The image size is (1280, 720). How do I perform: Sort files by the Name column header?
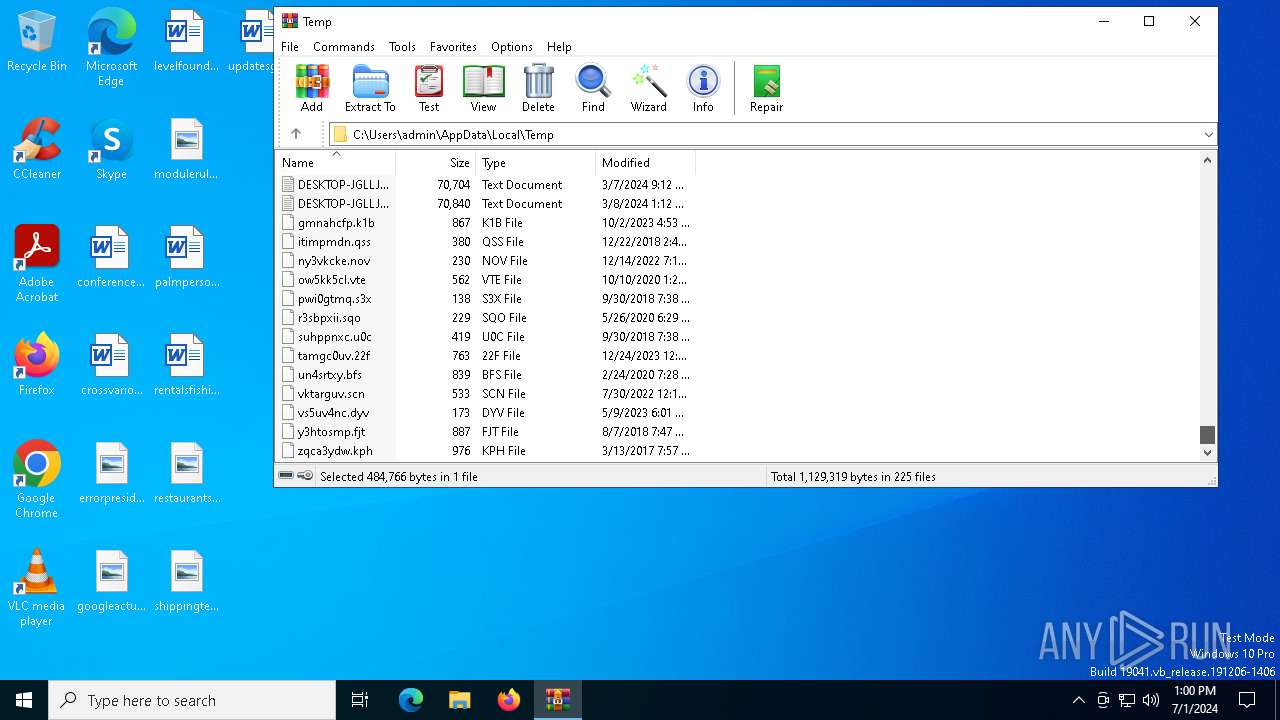[336, 162]
